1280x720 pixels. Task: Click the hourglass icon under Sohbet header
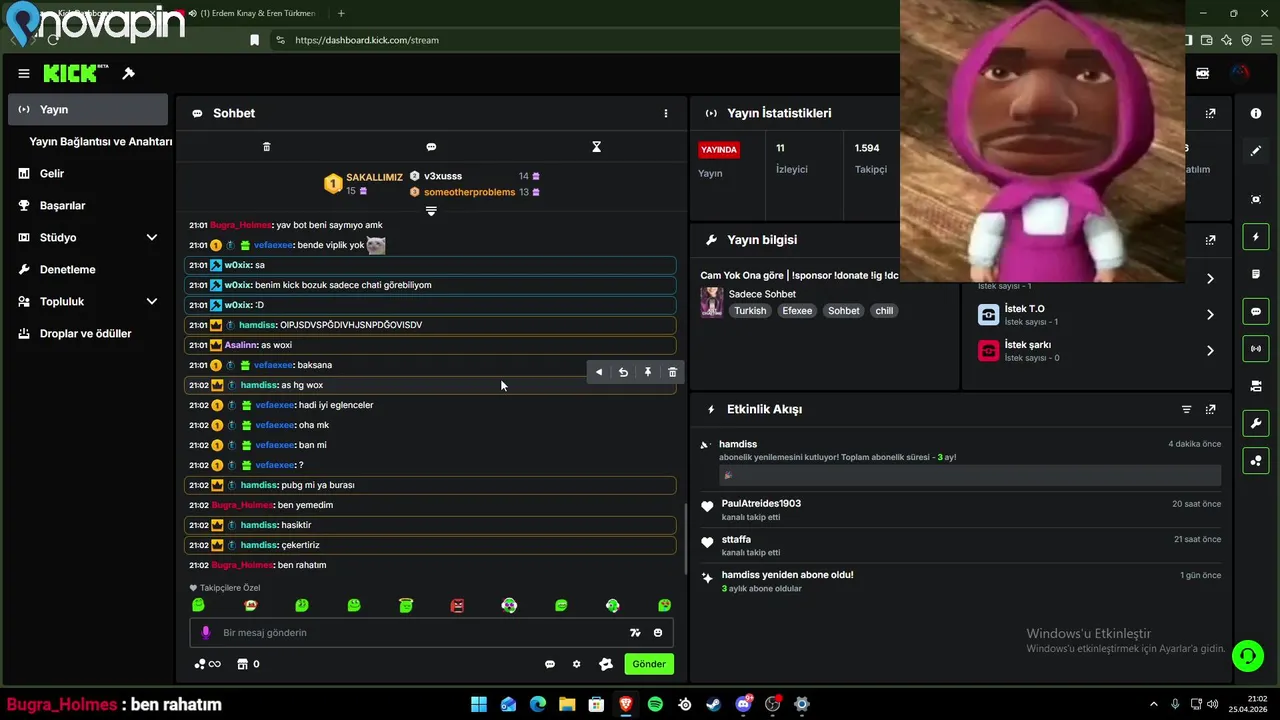(596, 146)
